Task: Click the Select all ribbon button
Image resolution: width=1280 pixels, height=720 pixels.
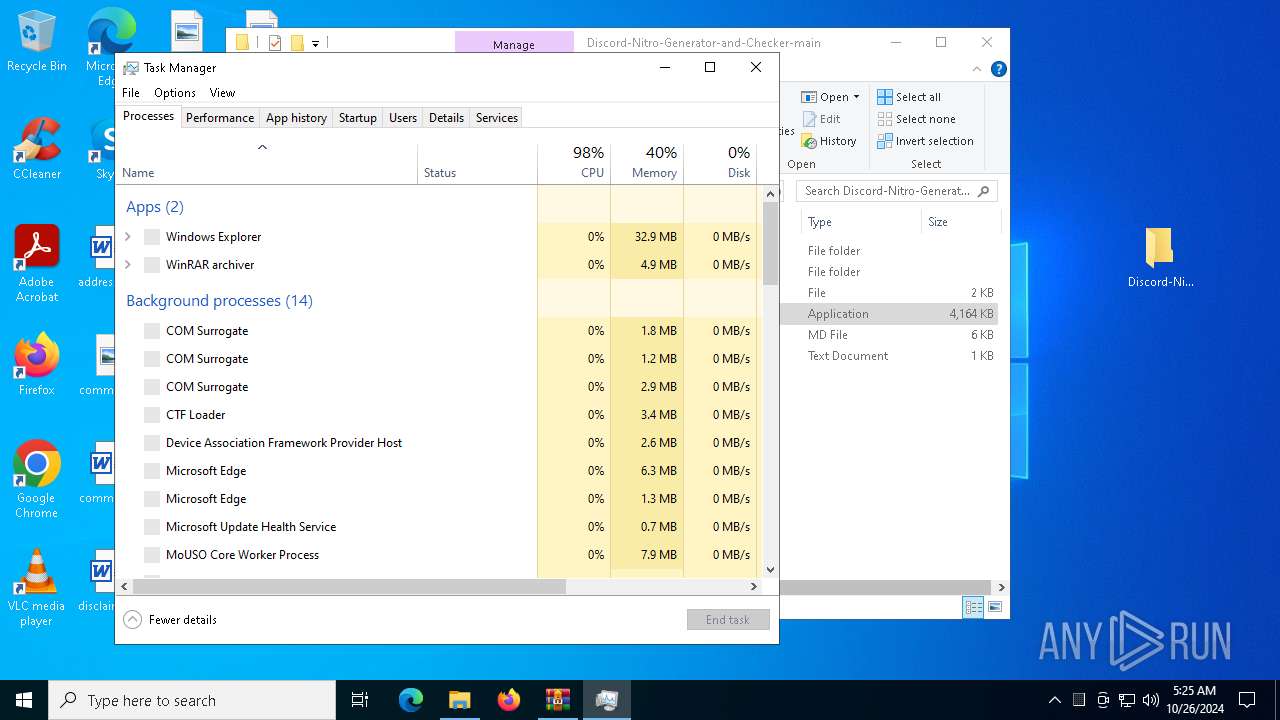Action: (x=909, y=97)
